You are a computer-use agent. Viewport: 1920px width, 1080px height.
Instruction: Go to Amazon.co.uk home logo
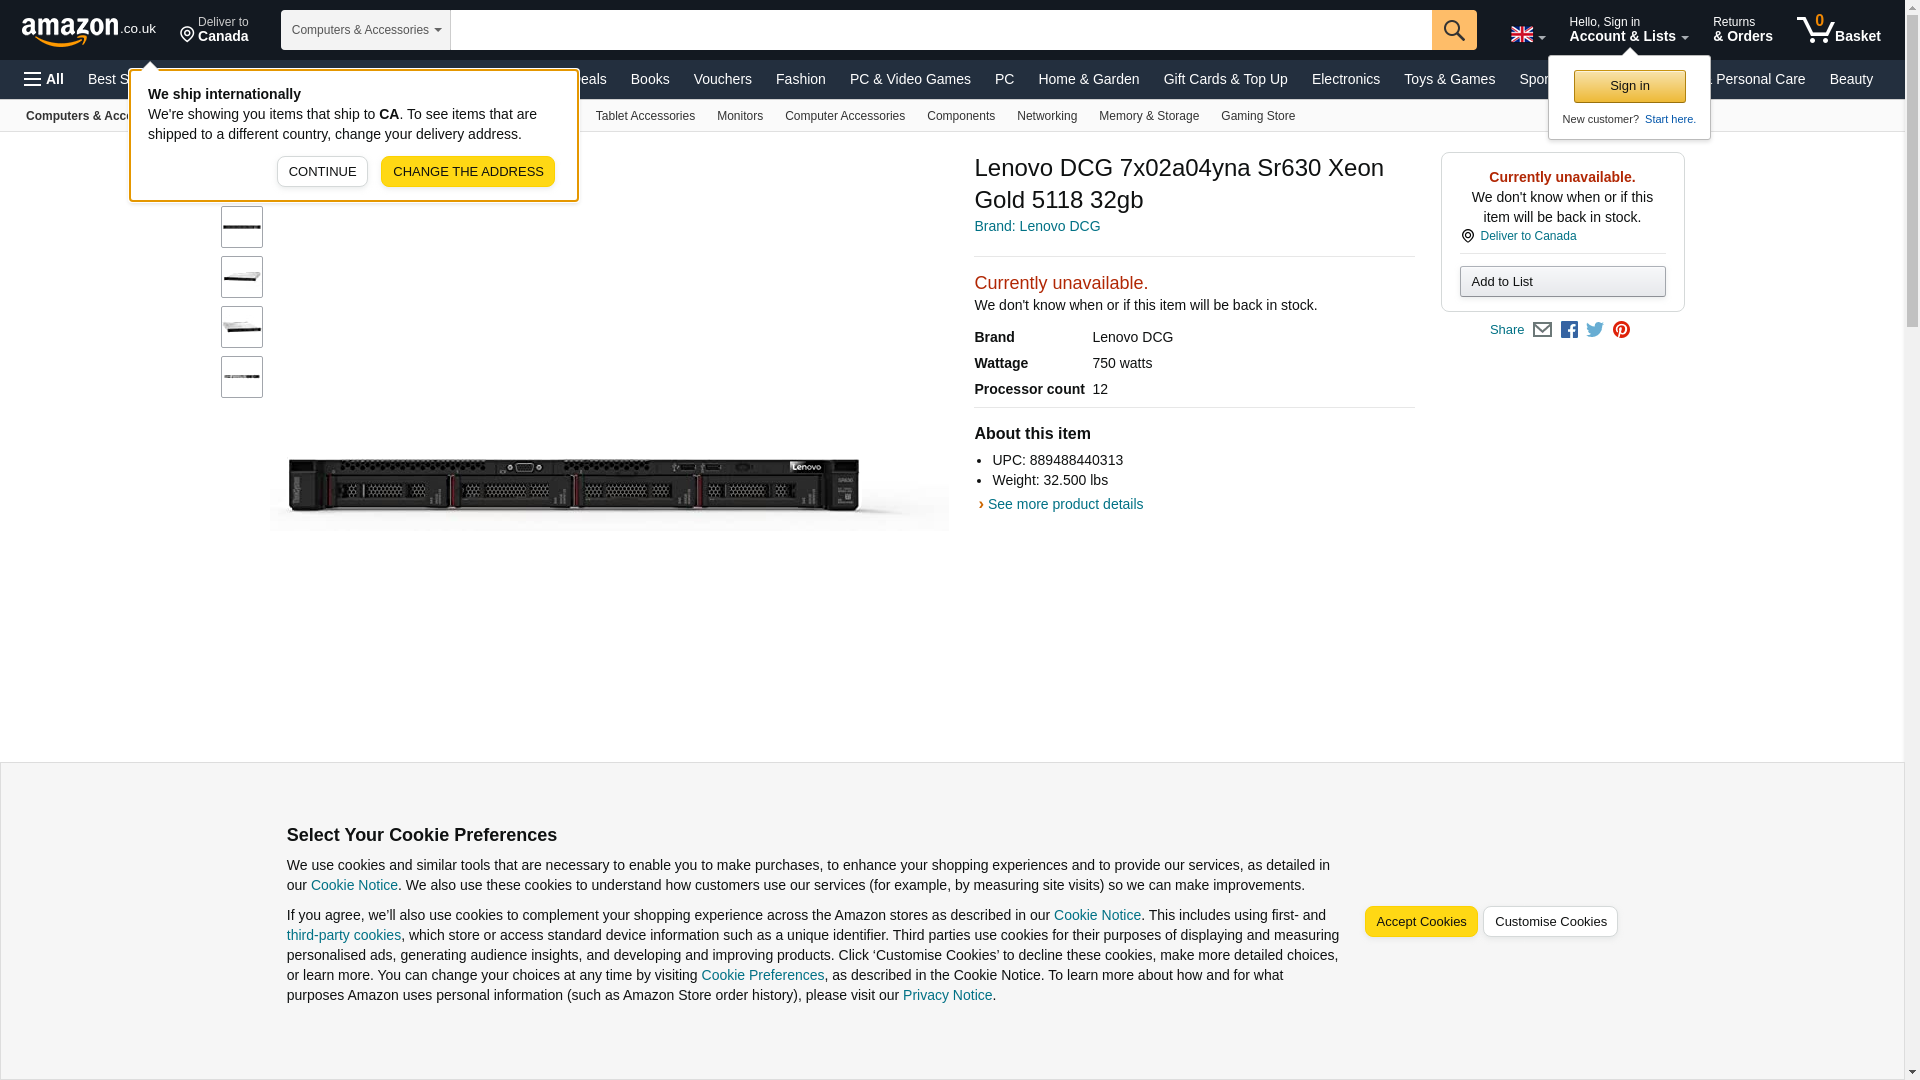point(88,30)
